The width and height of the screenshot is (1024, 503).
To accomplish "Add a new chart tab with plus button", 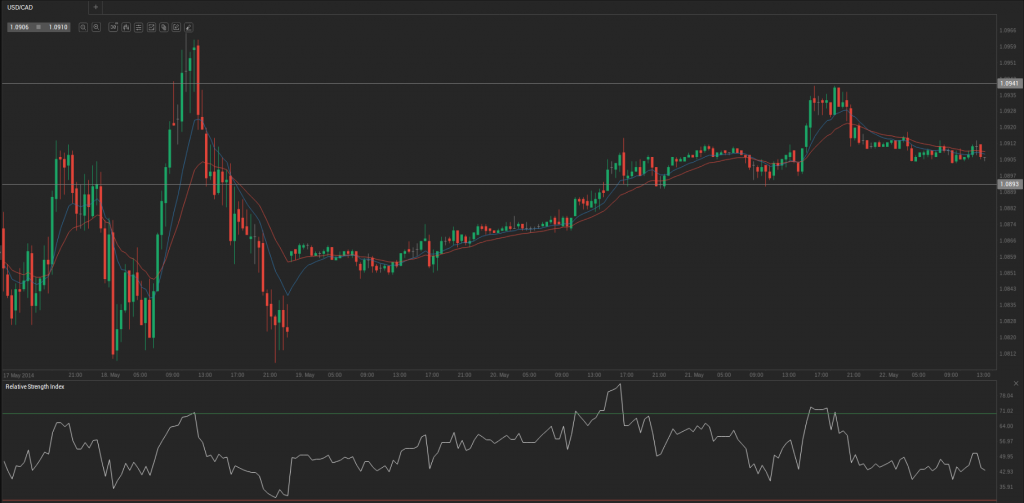I will 95,7.
